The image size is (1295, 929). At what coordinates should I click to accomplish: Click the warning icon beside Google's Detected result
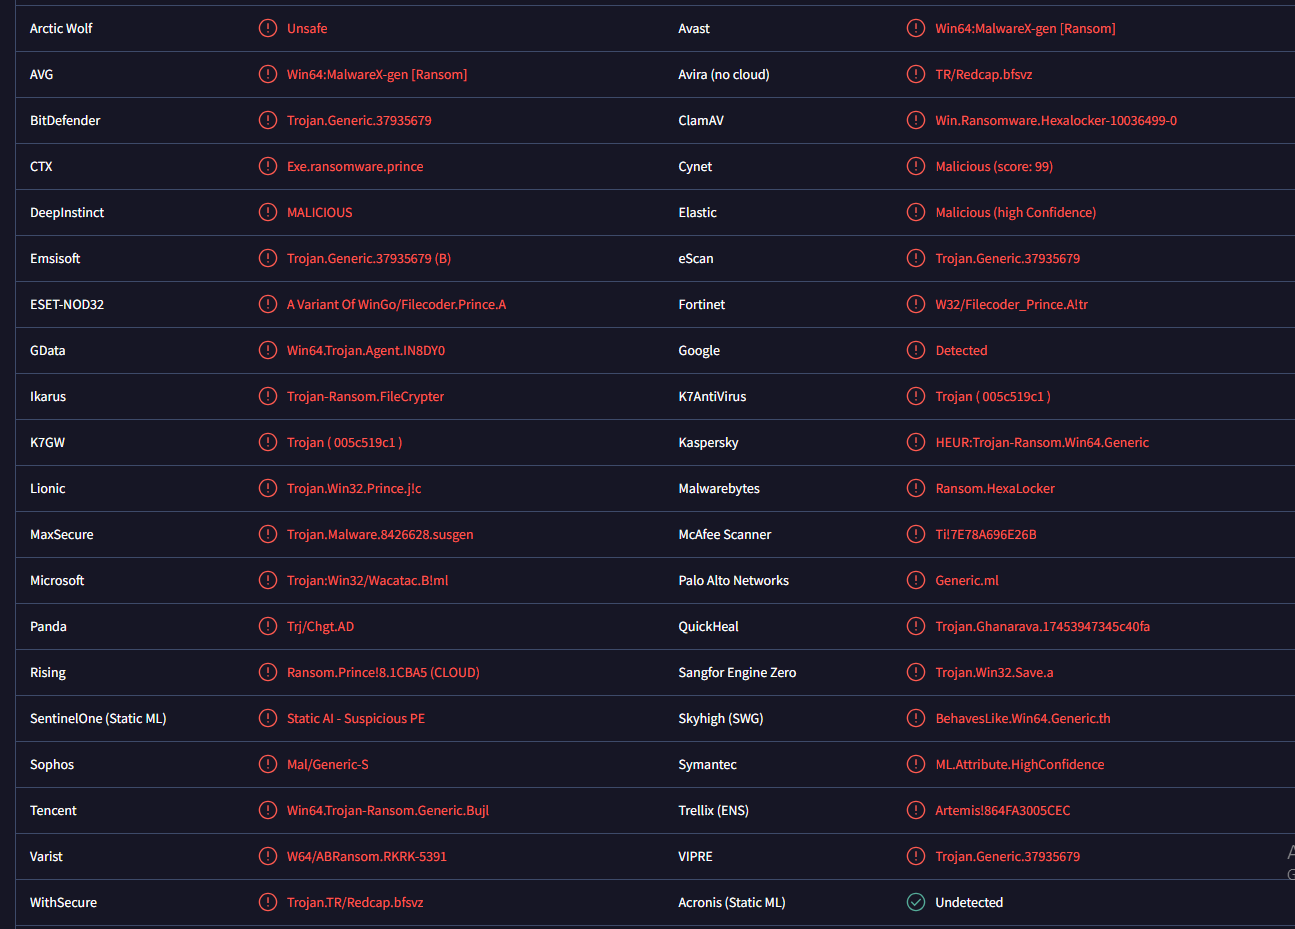(916, 350)
